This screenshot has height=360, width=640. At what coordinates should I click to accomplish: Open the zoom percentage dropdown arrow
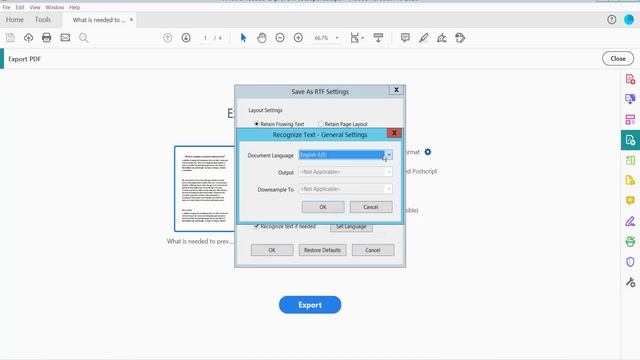tap(337, 38)
